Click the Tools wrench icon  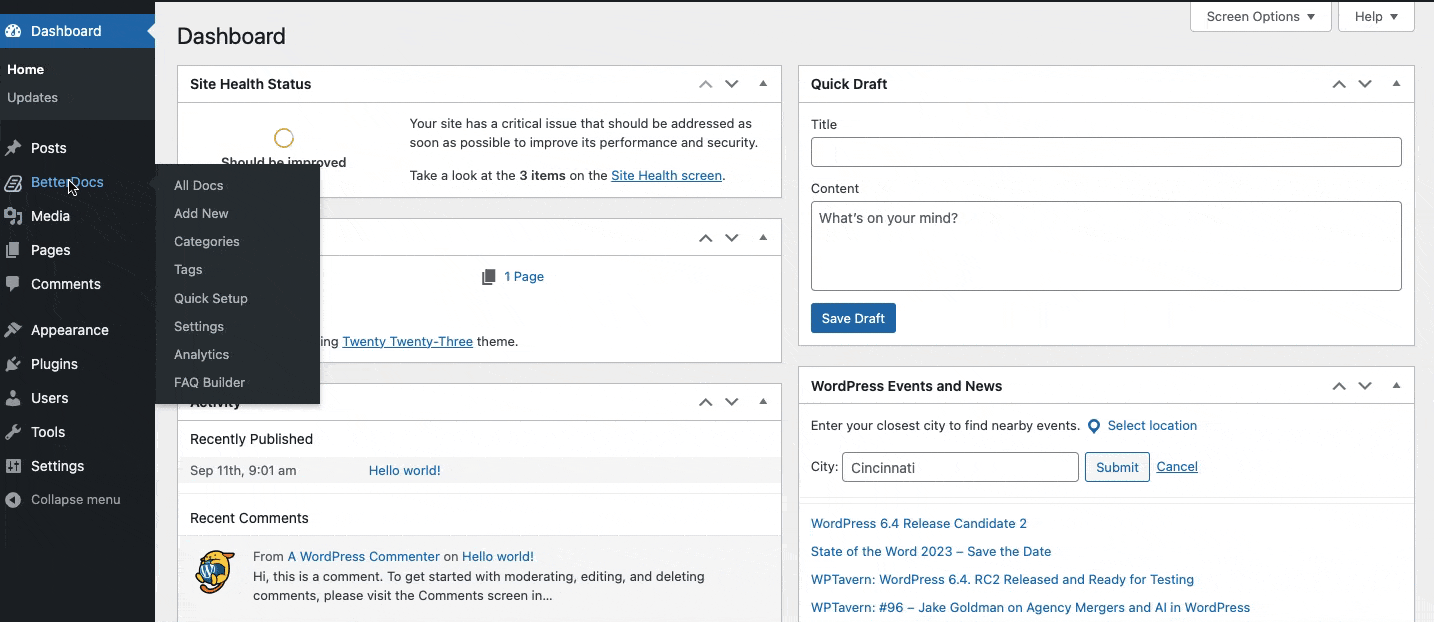[15, 432]
